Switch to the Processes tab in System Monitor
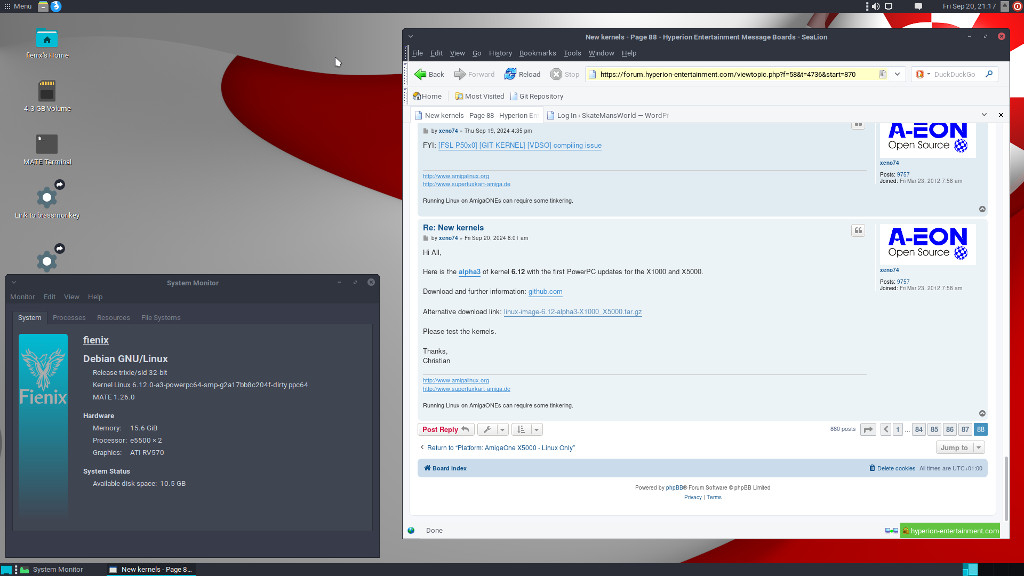This screenshot has width=1024, height=576. [69, 317]
